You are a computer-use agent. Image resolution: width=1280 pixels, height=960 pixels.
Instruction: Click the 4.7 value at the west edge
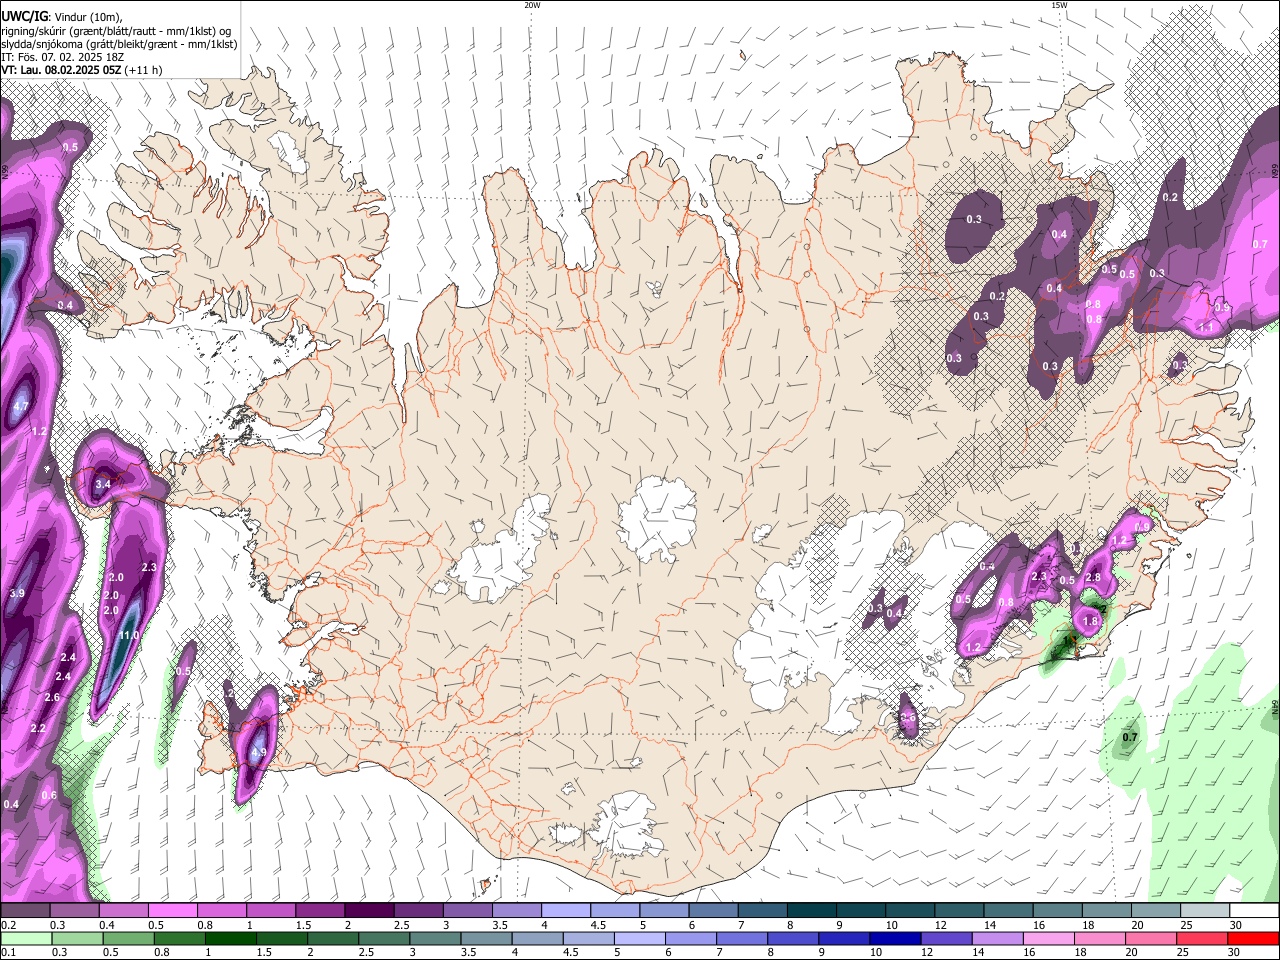tap(20, 407)
